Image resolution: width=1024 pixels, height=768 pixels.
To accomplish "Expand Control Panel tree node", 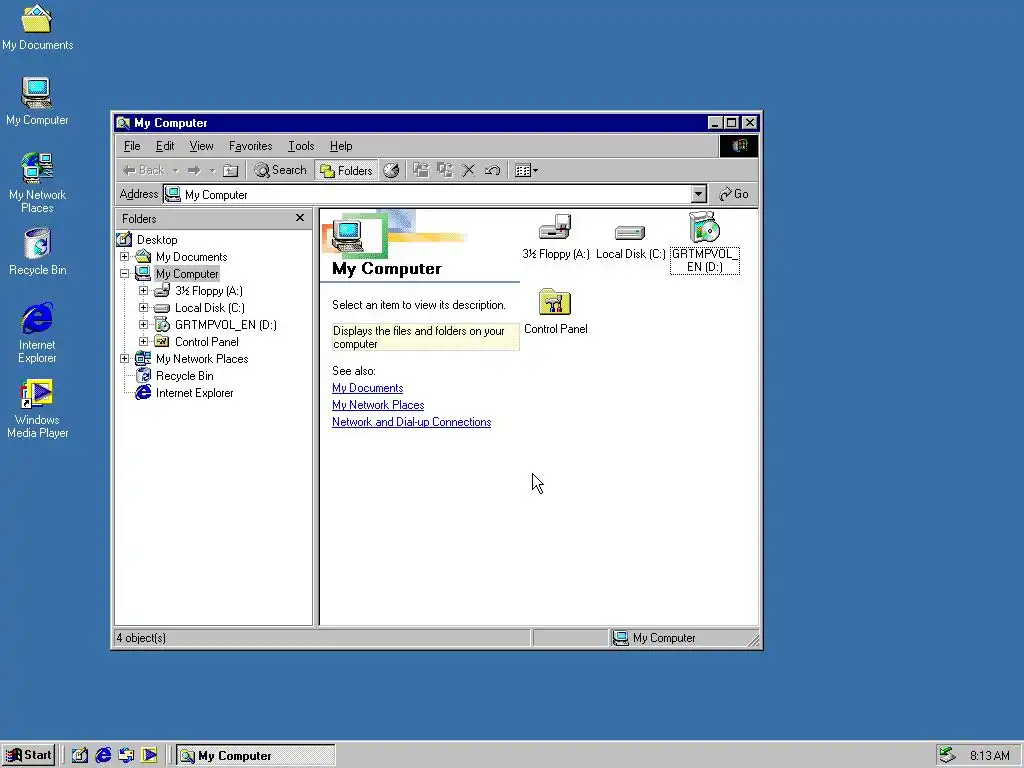I will 144,342.
